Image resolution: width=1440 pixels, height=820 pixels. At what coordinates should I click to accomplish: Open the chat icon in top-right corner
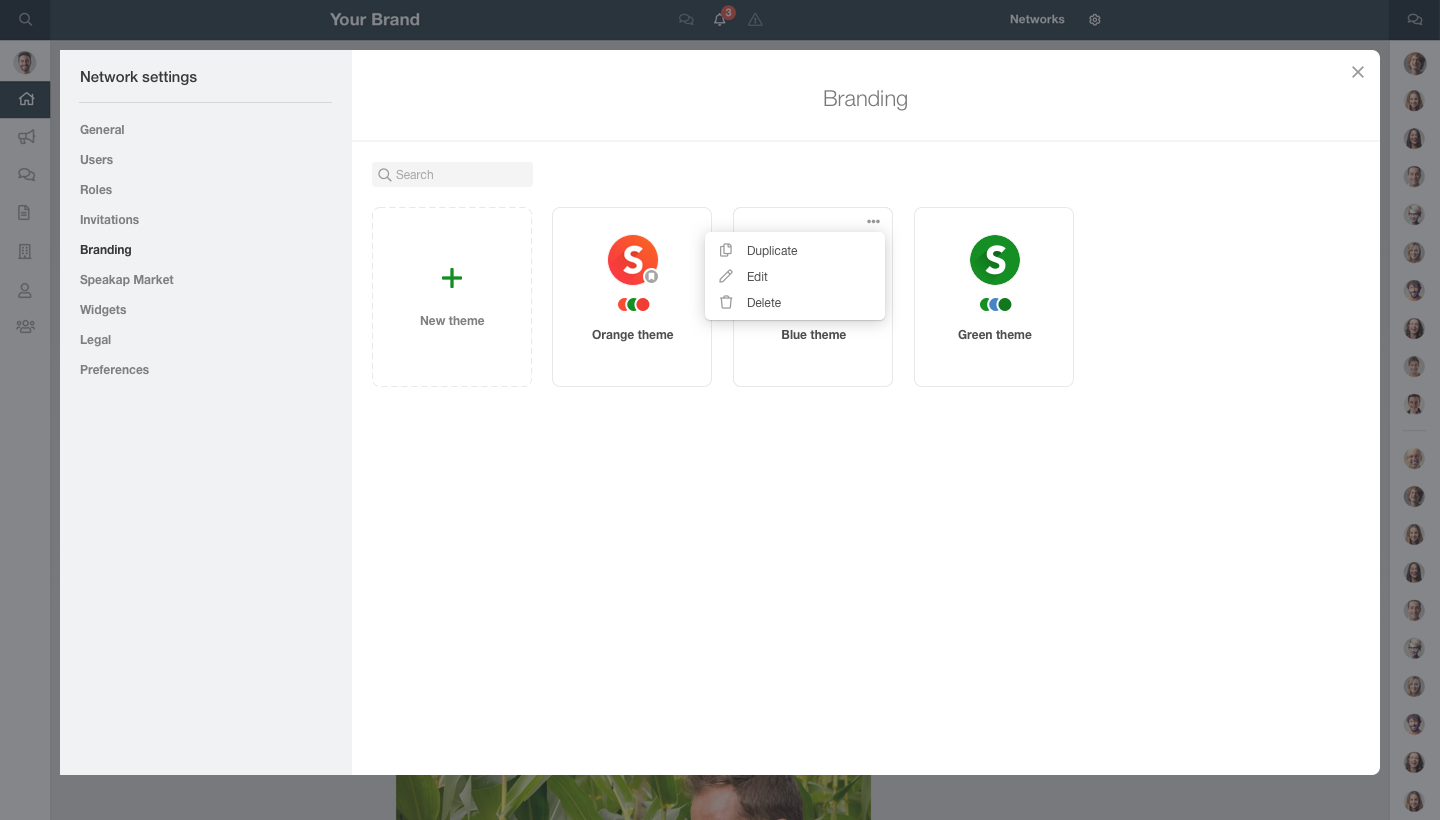pyautogui.click(x=1415, y=19)
